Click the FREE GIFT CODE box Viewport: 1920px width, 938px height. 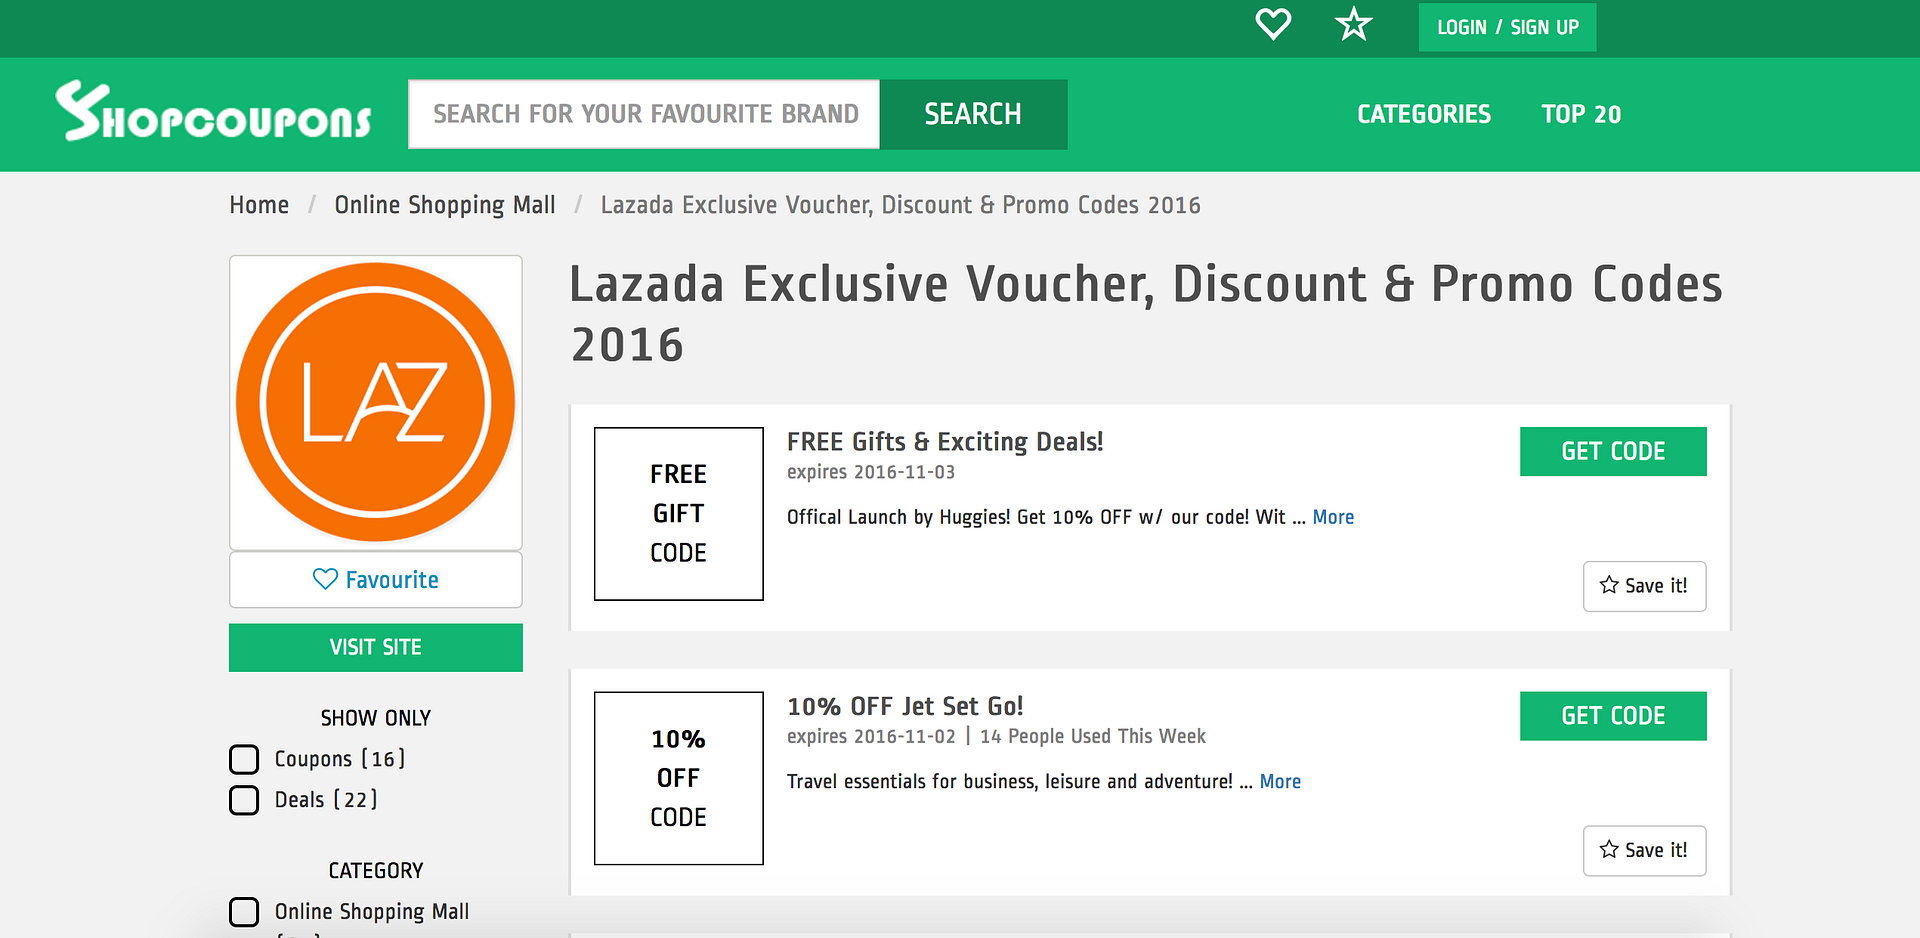(678, 514)
